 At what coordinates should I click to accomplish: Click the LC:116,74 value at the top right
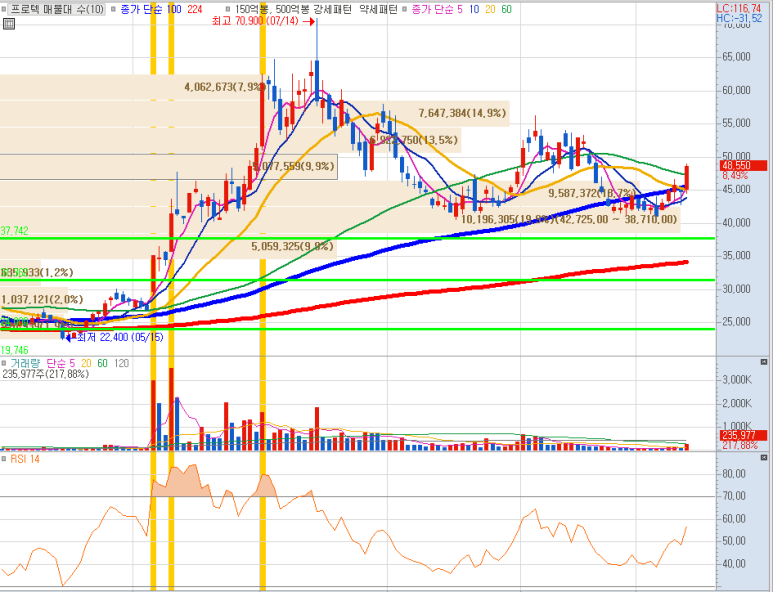pos(739,8)
